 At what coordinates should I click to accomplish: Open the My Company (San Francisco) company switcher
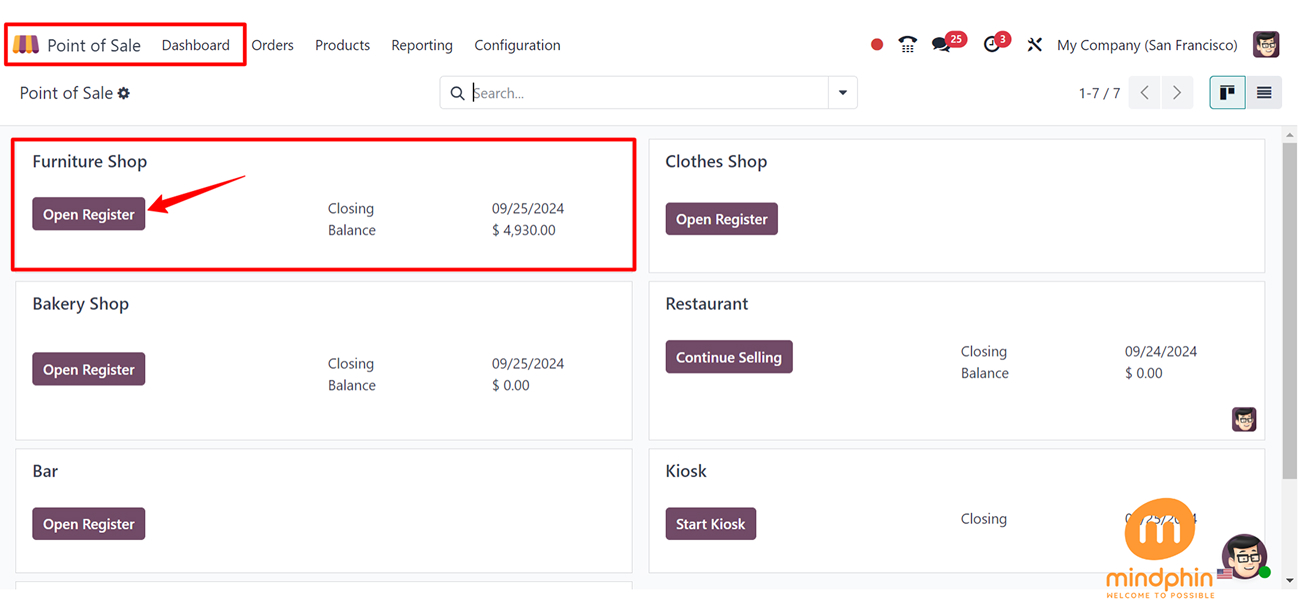click(x=1147, y=45)
